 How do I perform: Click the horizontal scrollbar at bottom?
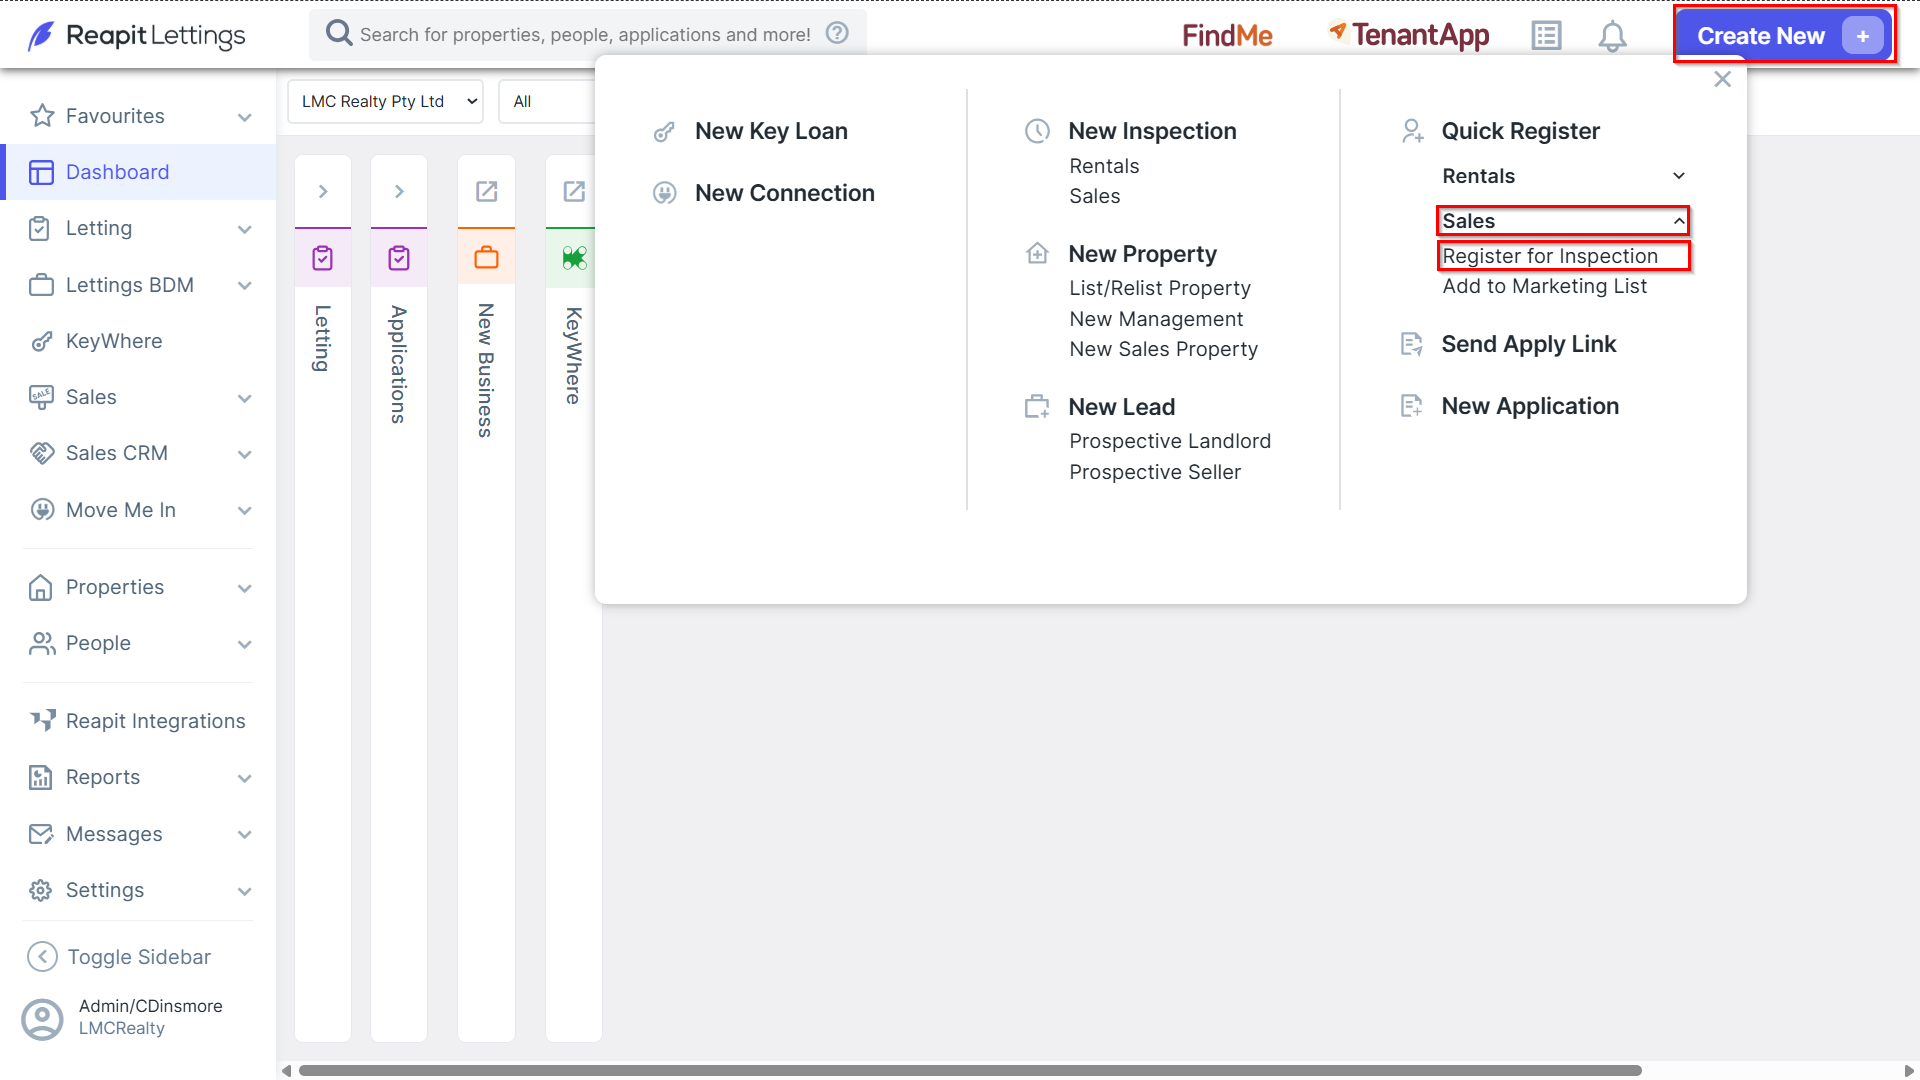click(970, 1070)
